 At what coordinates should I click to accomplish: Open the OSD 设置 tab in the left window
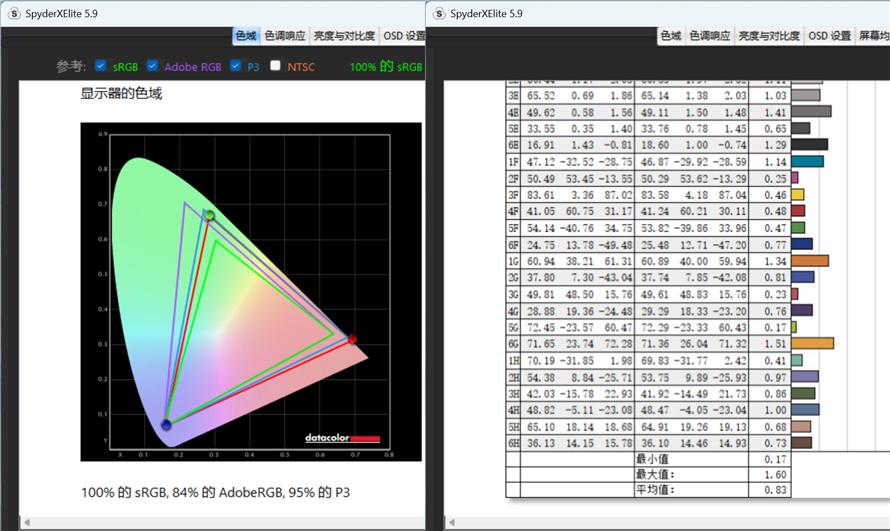[404, 36]
